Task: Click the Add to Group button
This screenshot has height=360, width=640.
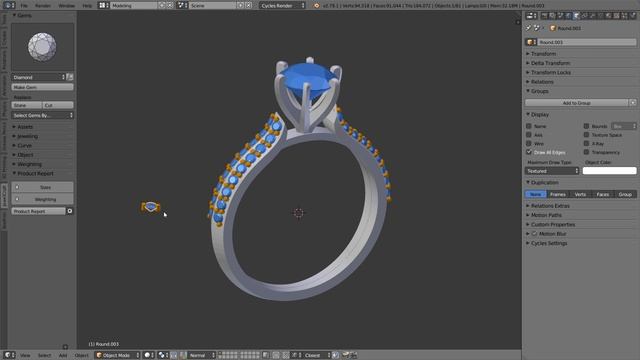Action: point(576,103)
